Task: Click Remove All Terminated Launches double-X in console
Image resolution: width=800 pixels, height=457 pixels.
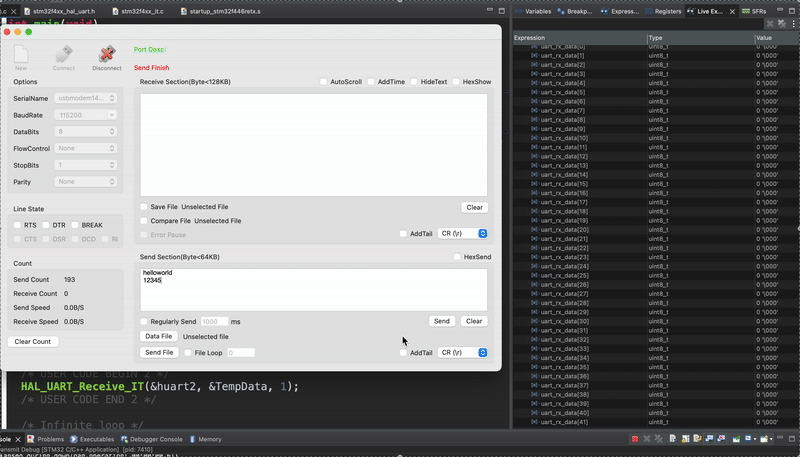Action: point(659,439)
